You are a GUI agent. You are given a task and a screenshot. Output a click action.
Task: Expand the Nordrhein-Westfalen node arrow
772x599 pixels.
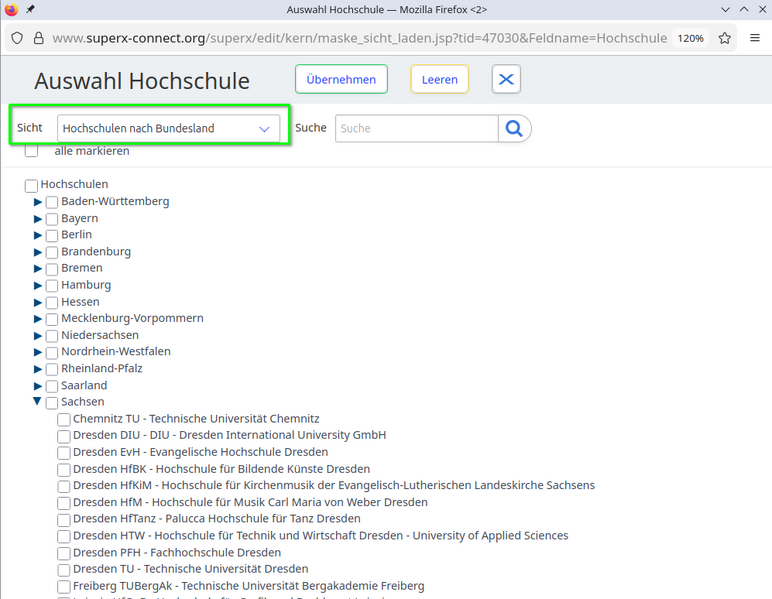pyautogui.click(x=38, y=352)
